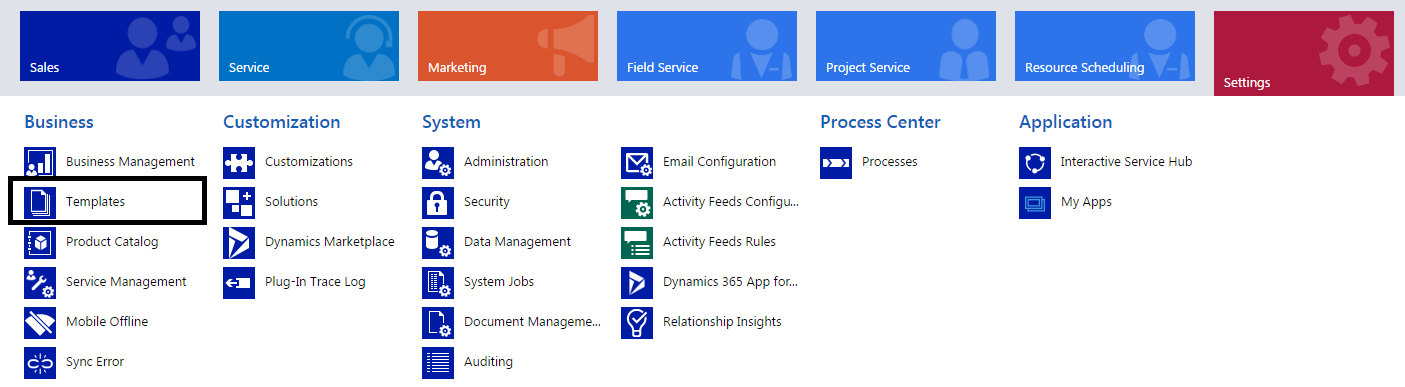The image size is (1405, 387).
Task: Click the Processes arrow icon
Action: (x=836, y=162)
